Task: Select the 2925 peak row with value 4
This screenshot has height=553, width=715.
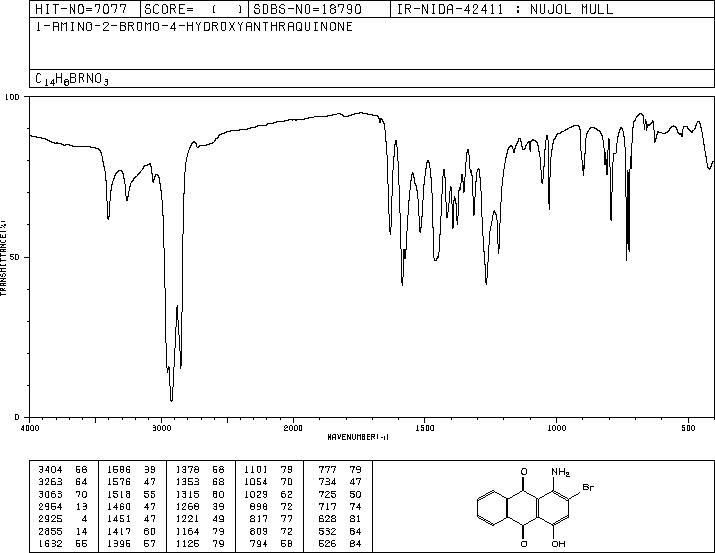Action: (62, 519)
